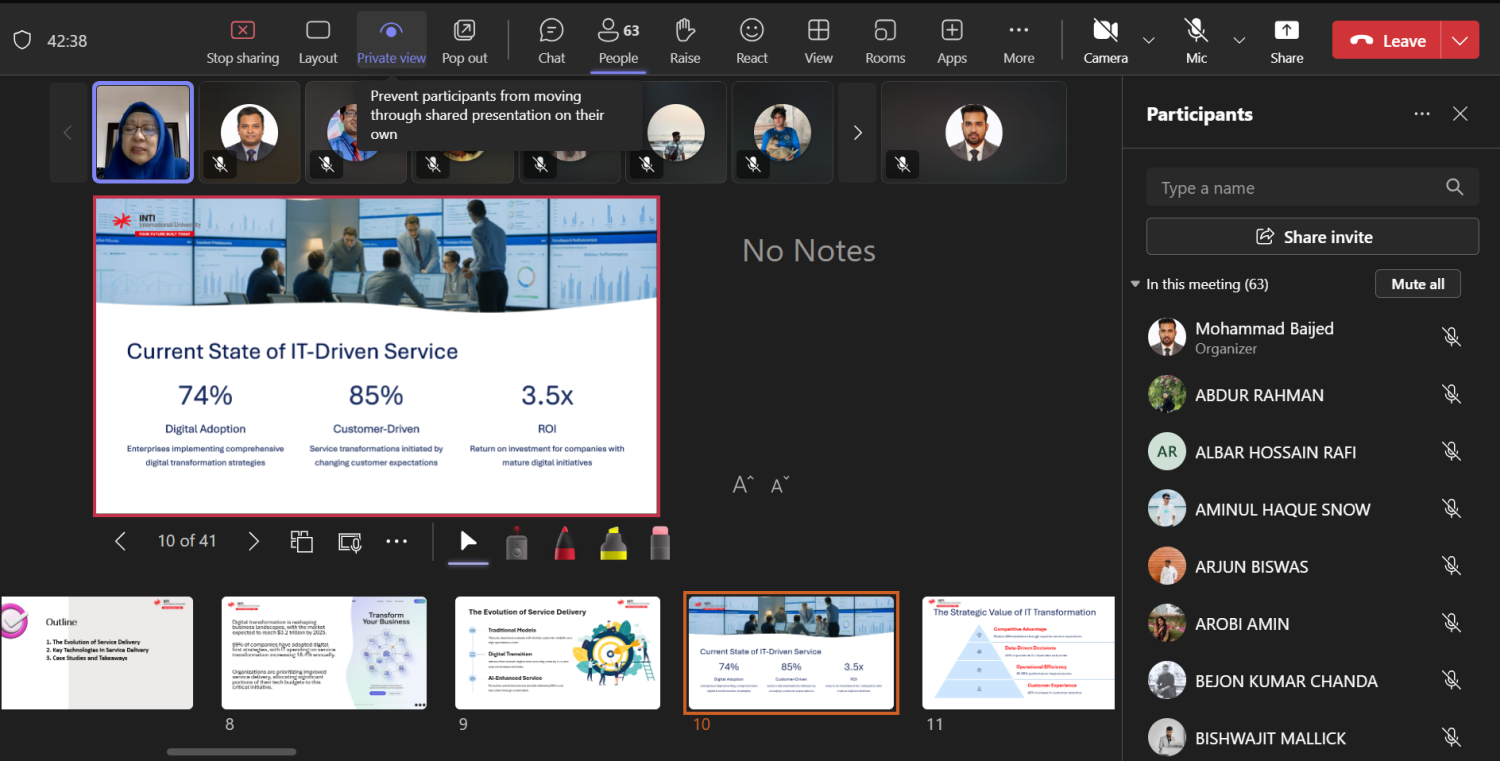The image size is (1500, 761).
Task: Activate the laser pointer tool
Action: (x=516, y=542)
